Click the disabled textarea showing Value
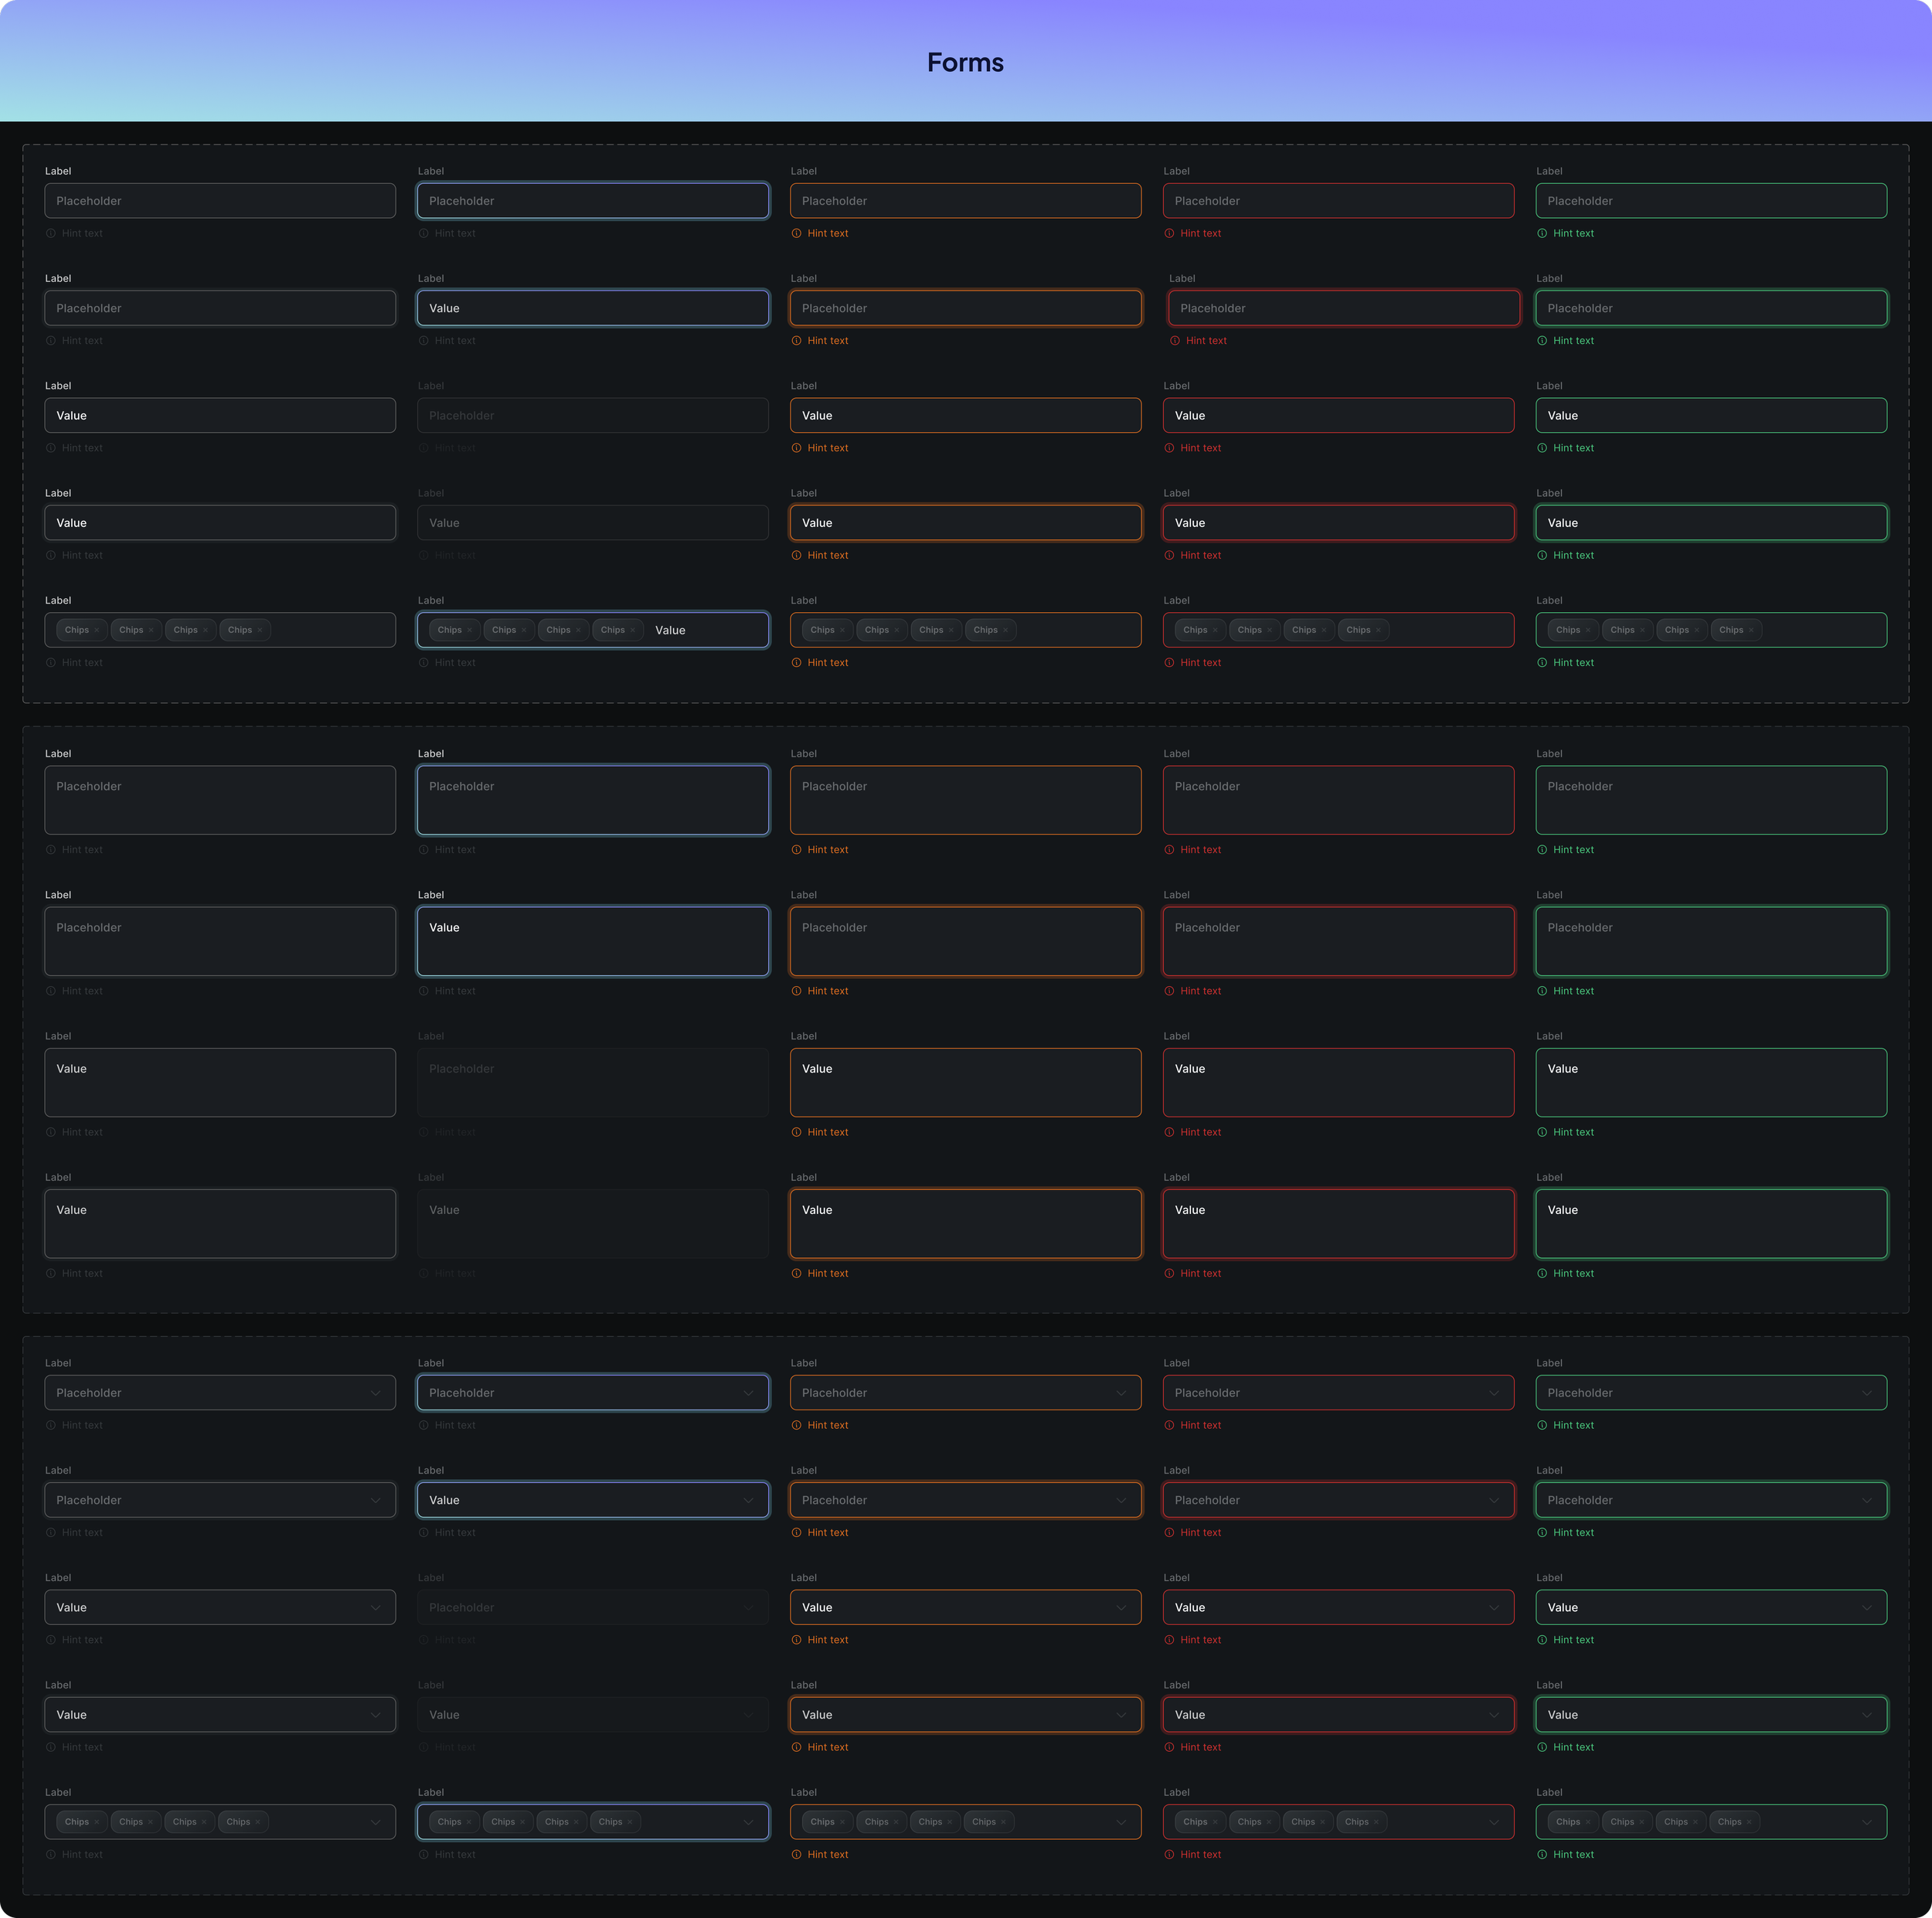The width and height of the screenshot is (1932, 1918). click(593, 1224)
